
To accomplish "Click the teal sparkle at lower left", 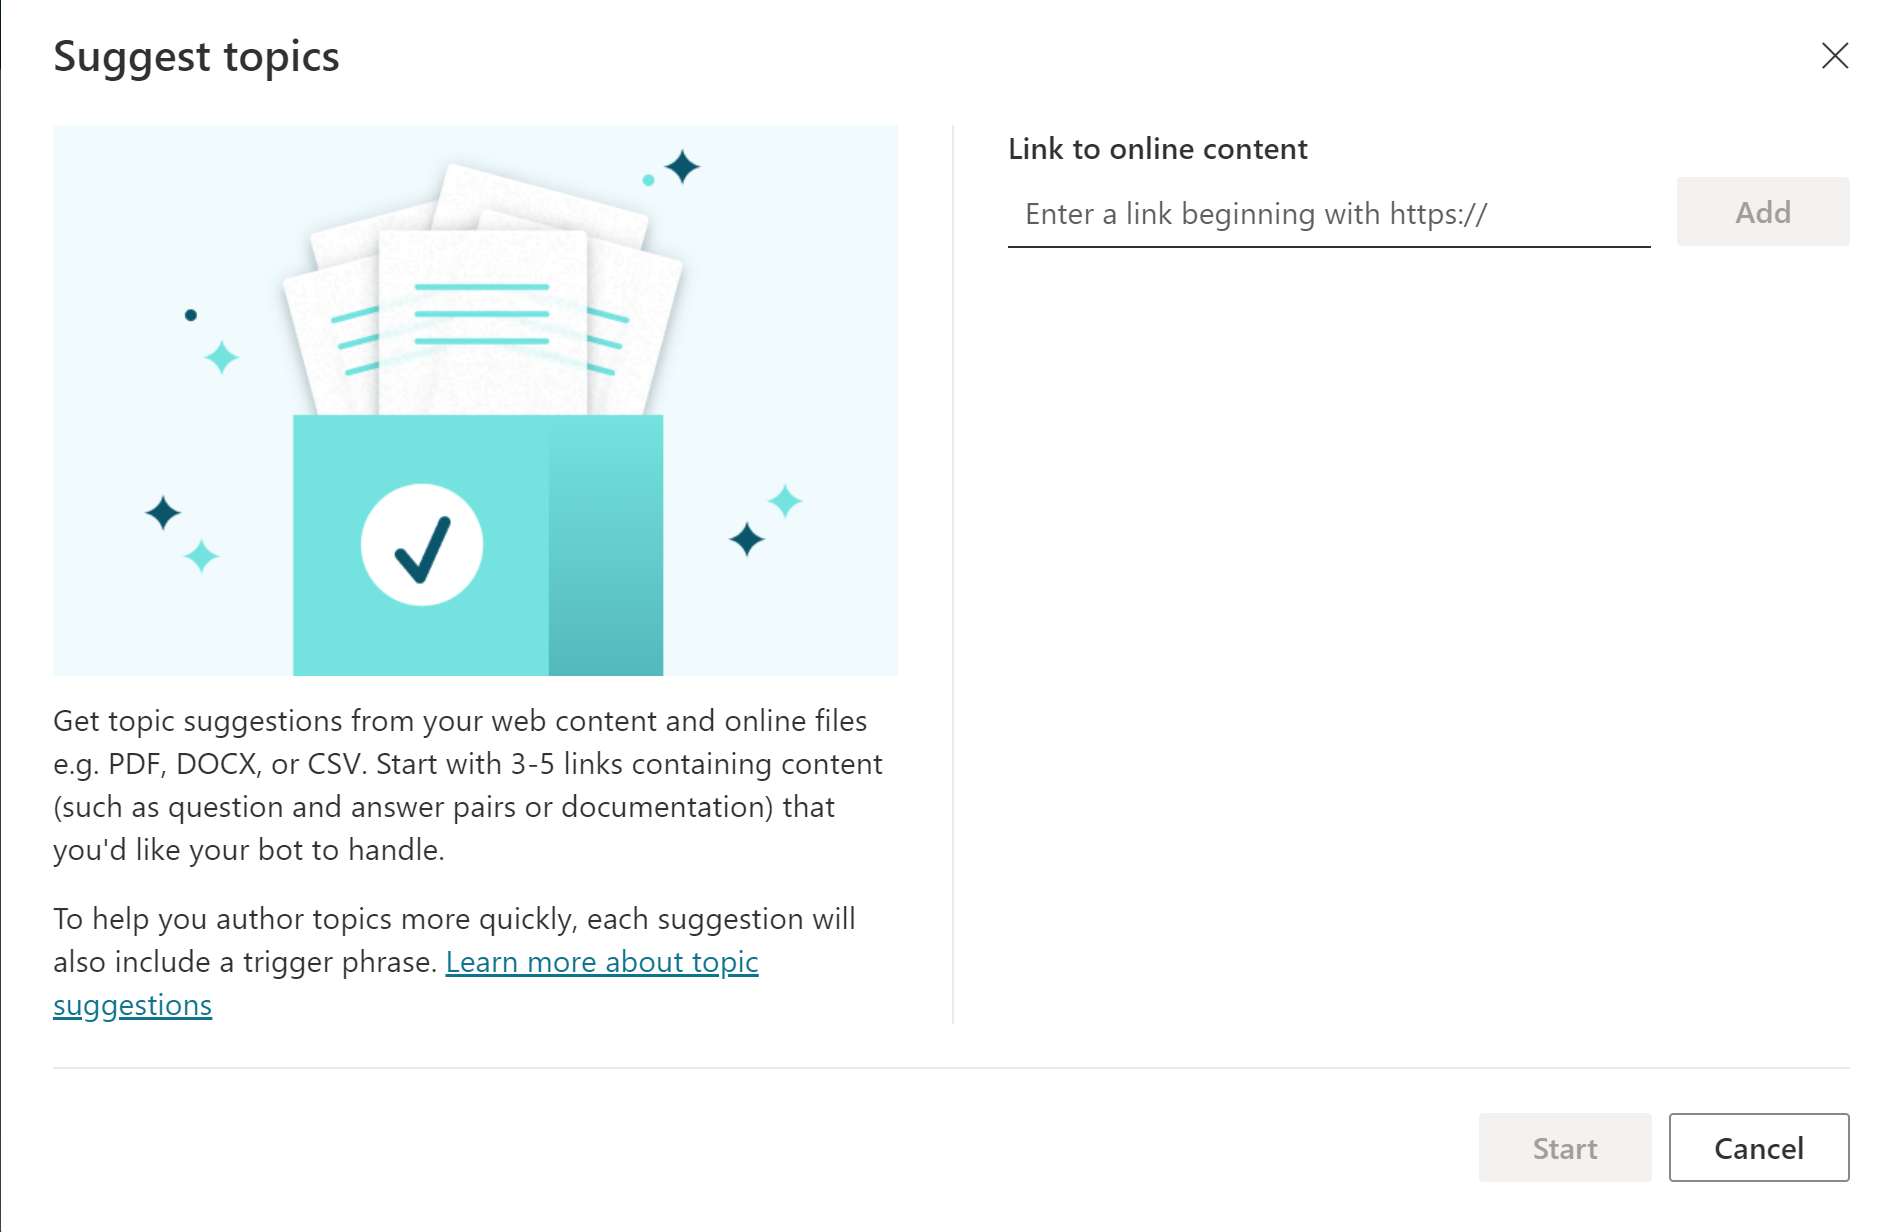I will 202,556.
